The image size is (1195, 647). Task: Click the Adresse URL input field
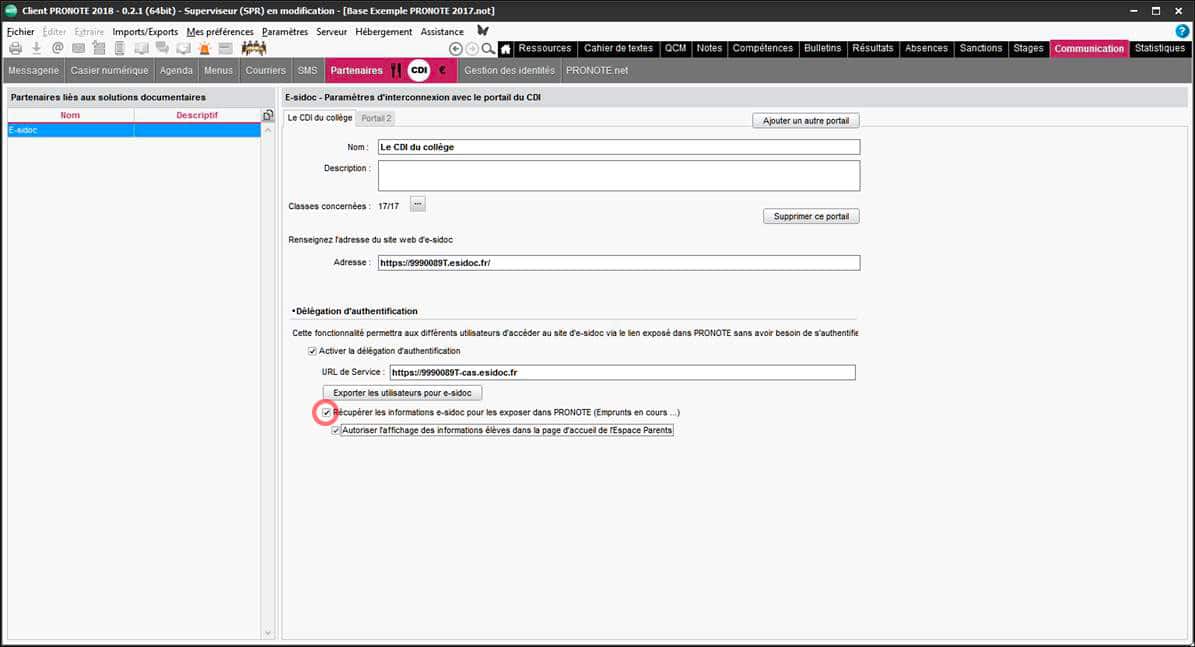(x=618, y=263)
